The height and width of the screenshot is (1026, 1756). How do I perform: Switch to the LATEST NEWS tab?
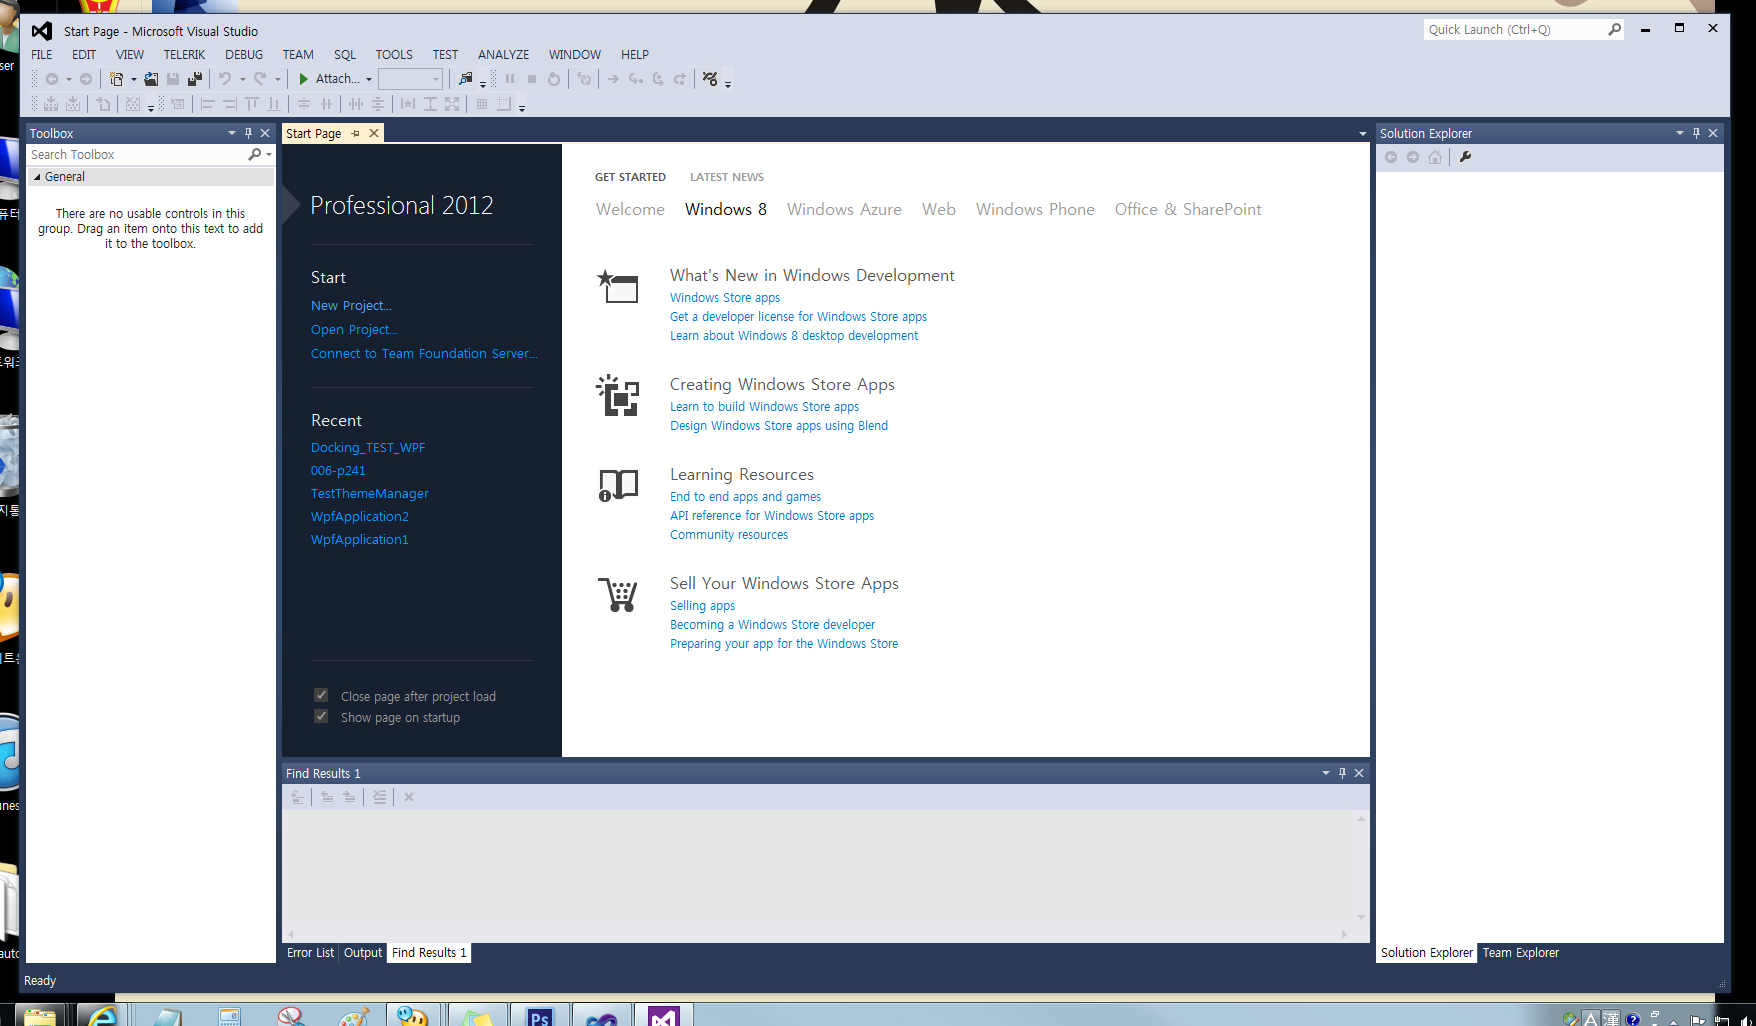[x=727, y=177]
